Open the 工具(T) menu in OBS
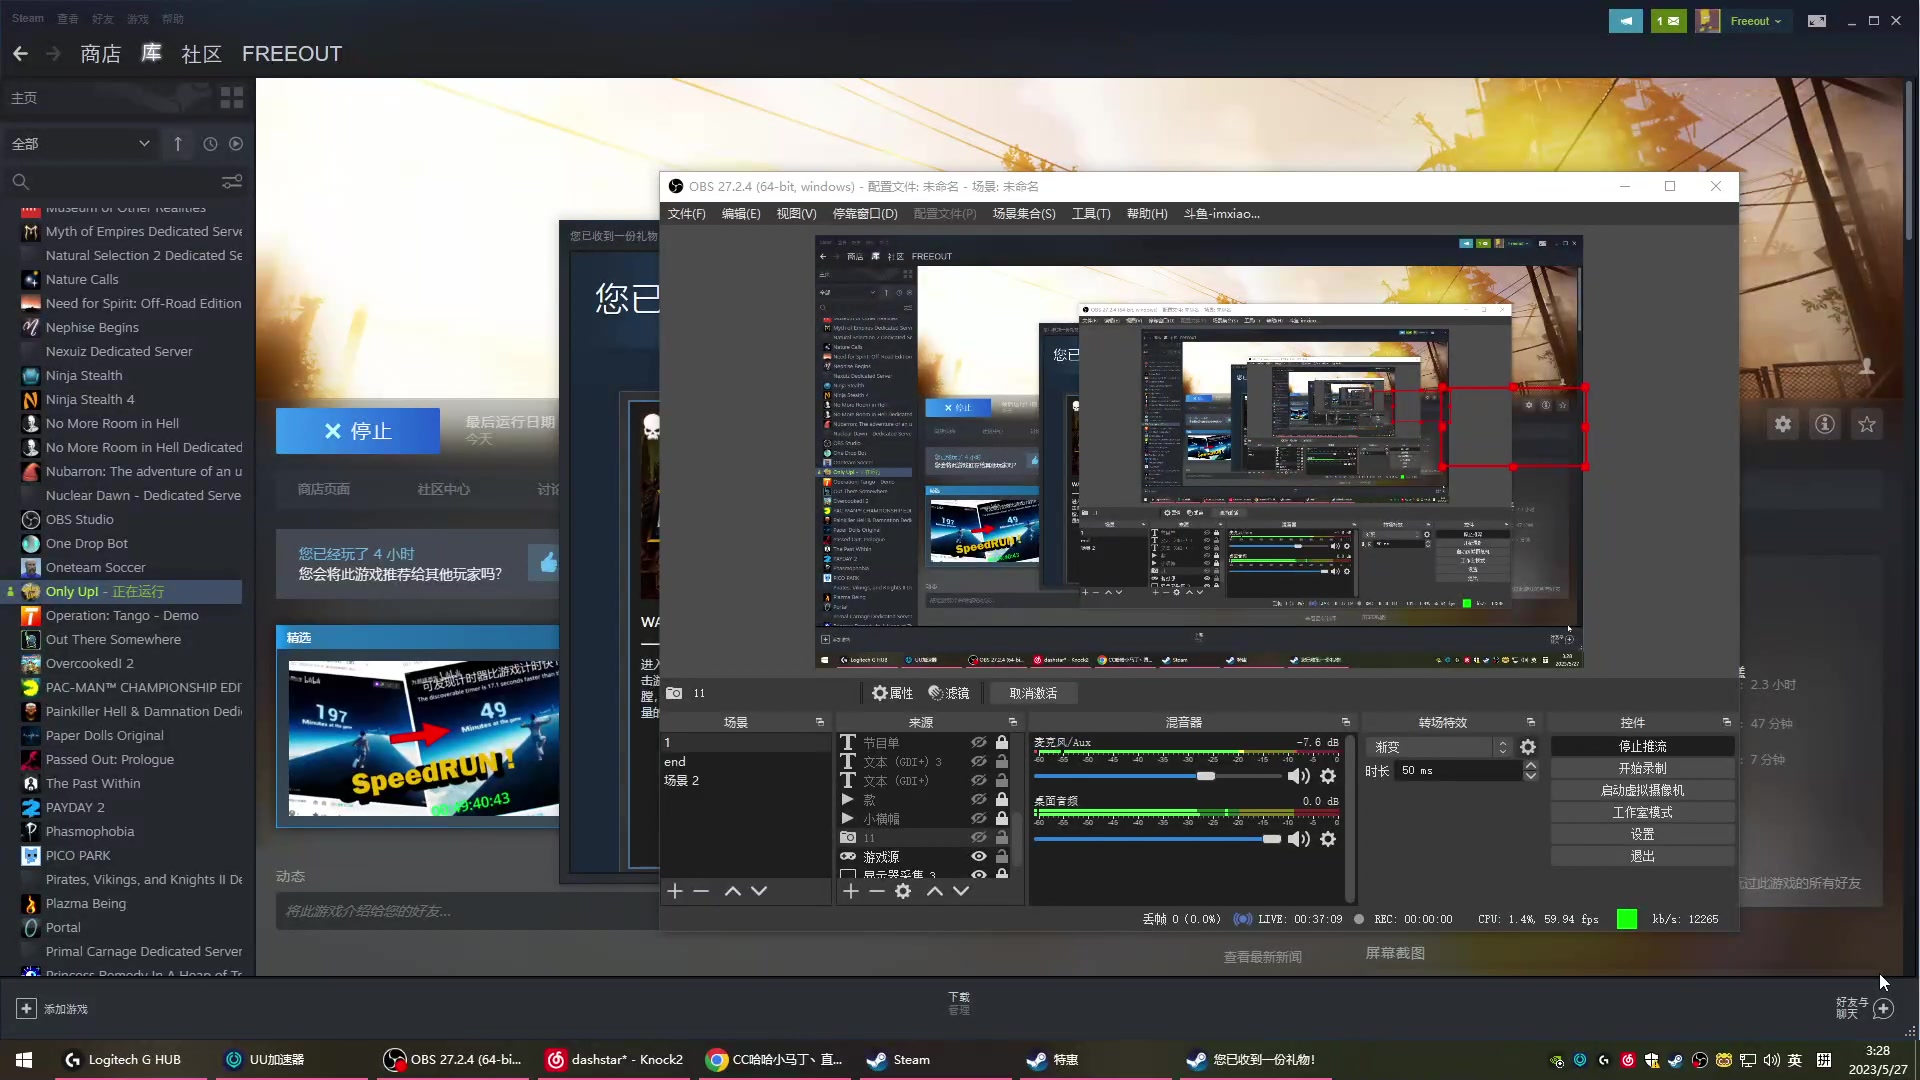Image resolution: width=1920 pixels, height=1080 pixels. coord(1090,214)
